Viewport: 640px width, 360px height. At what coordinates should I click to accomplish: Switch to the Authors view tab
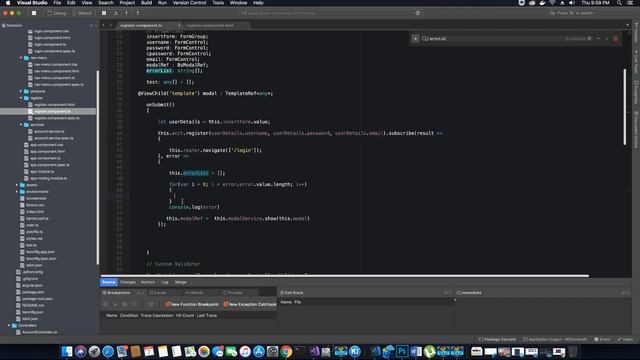coord(148,282)
